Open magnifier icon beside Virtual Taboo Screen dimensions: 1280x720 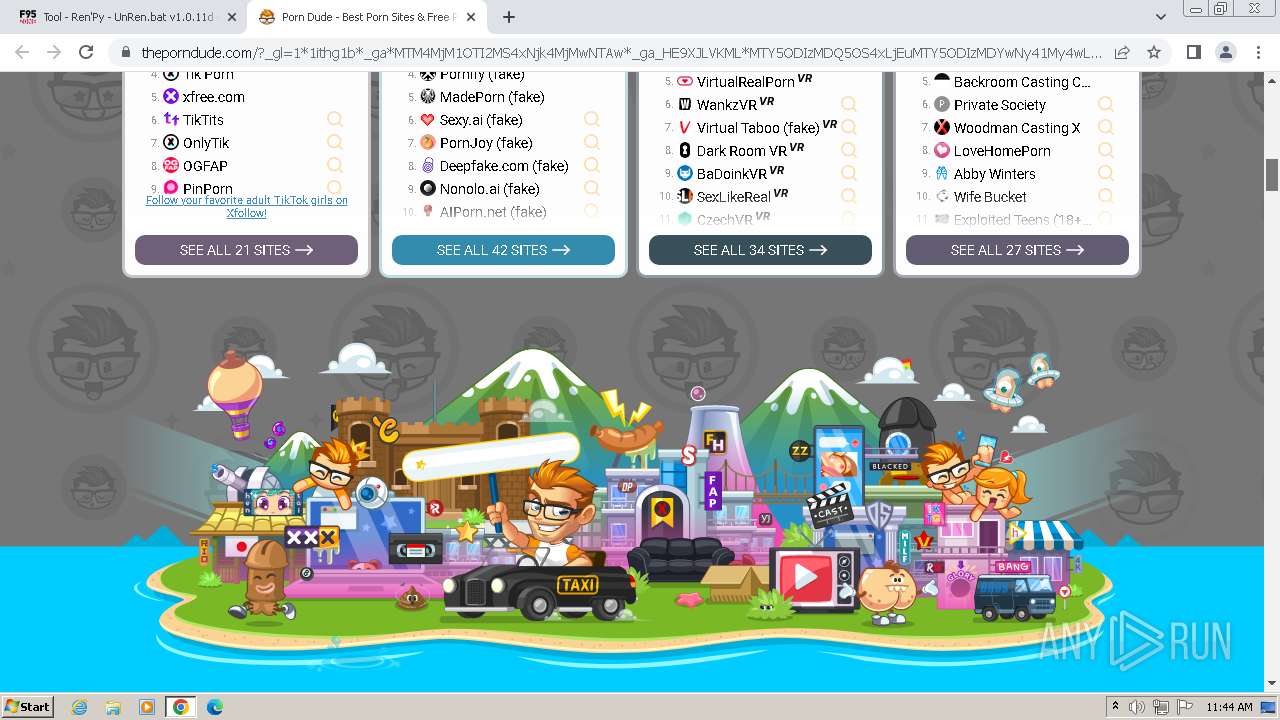point(849,127)
